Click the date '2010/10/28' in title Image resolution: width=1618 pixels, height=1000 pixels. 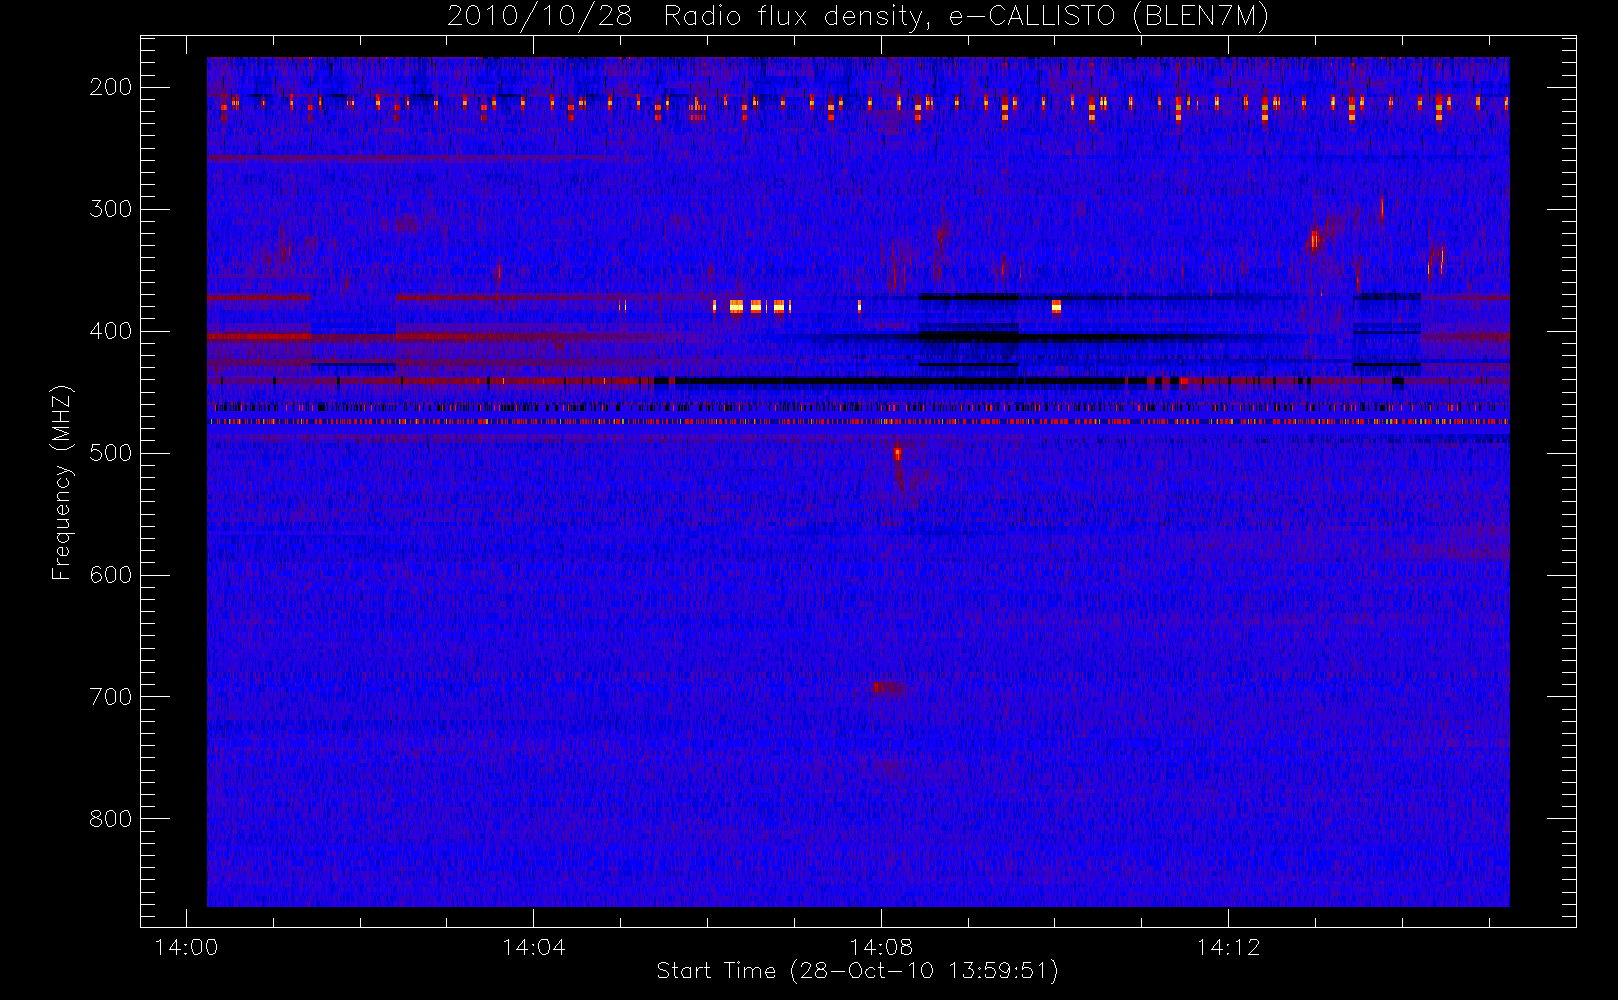click(x=540, y=17)
